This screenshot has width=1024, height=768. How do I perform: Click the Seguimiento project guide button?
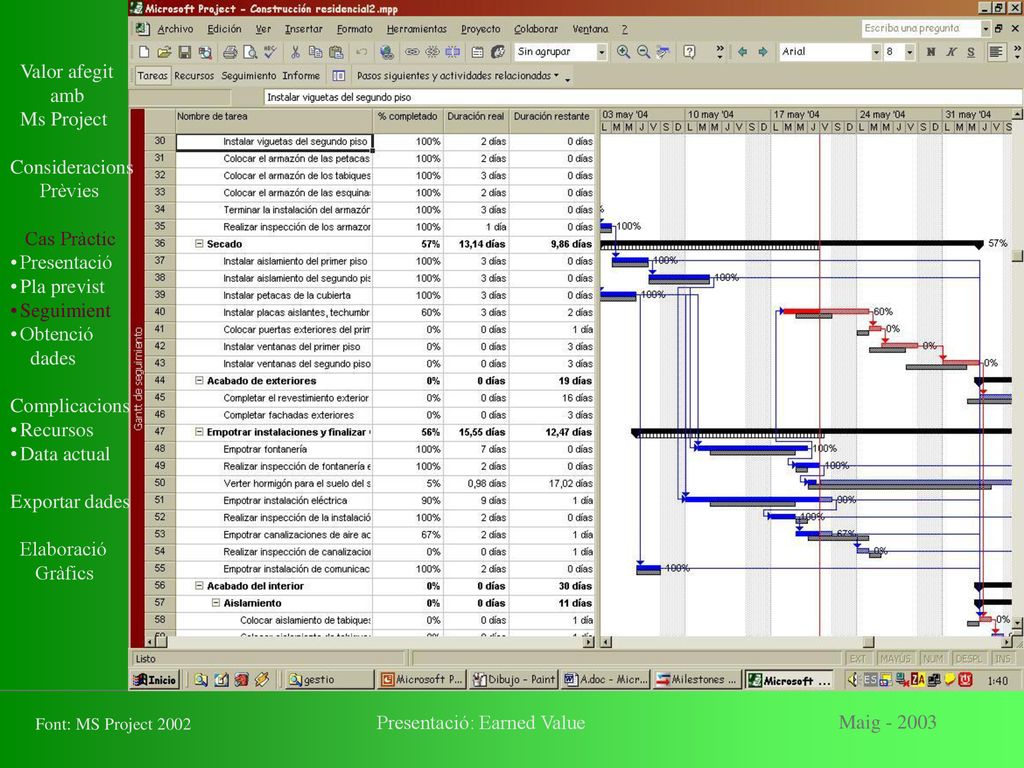pyautogui.click(x=249, y=76)
